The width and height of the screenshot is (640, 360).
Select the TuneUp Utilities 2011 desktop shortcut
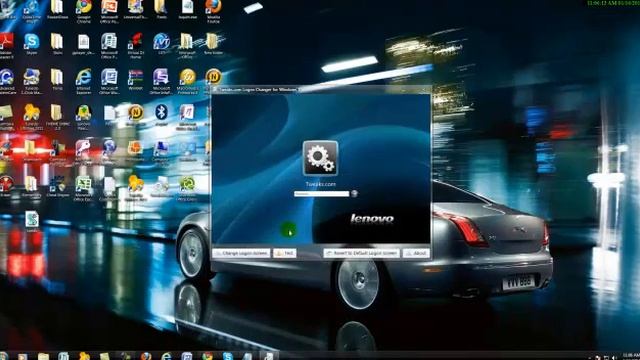(x=31, y=117)
